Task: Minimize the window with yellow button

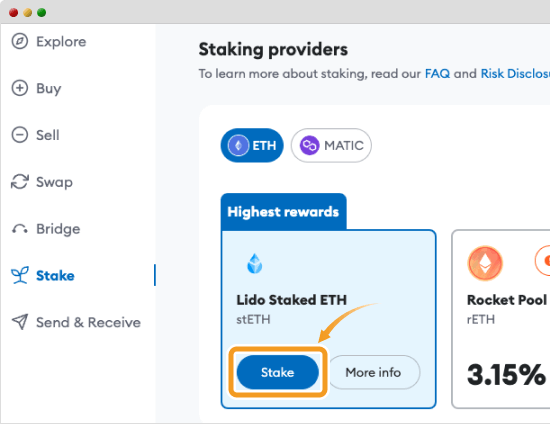Action: click(28, 13)
